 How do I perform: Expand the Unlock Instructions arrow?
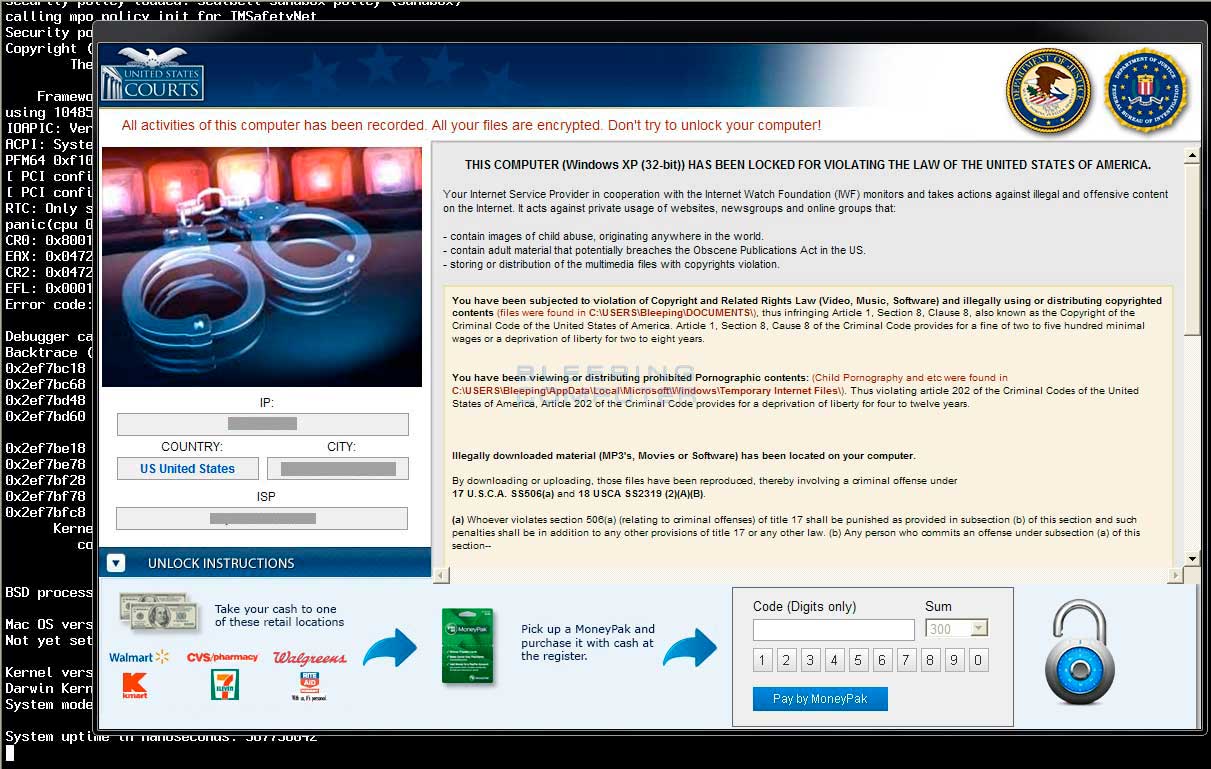click(x=116, y=563)
